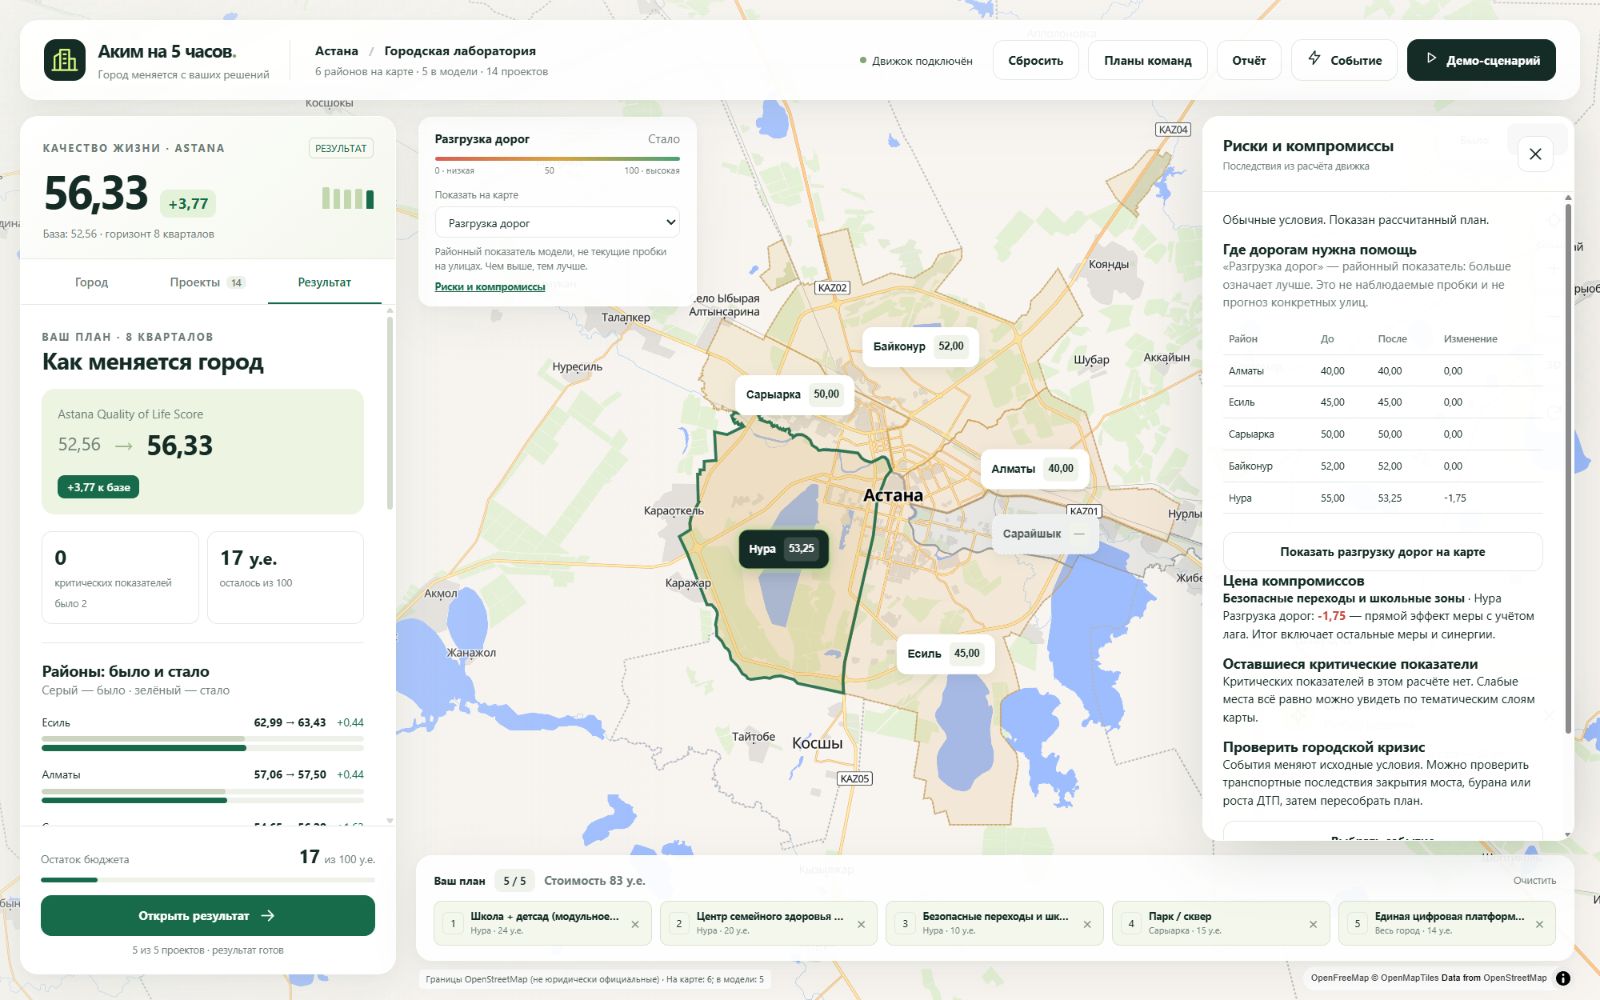This screenshot has height=1000, width=1600.
Task: Click the +3,77 к базе badge
Action: (x=98, y=487)
